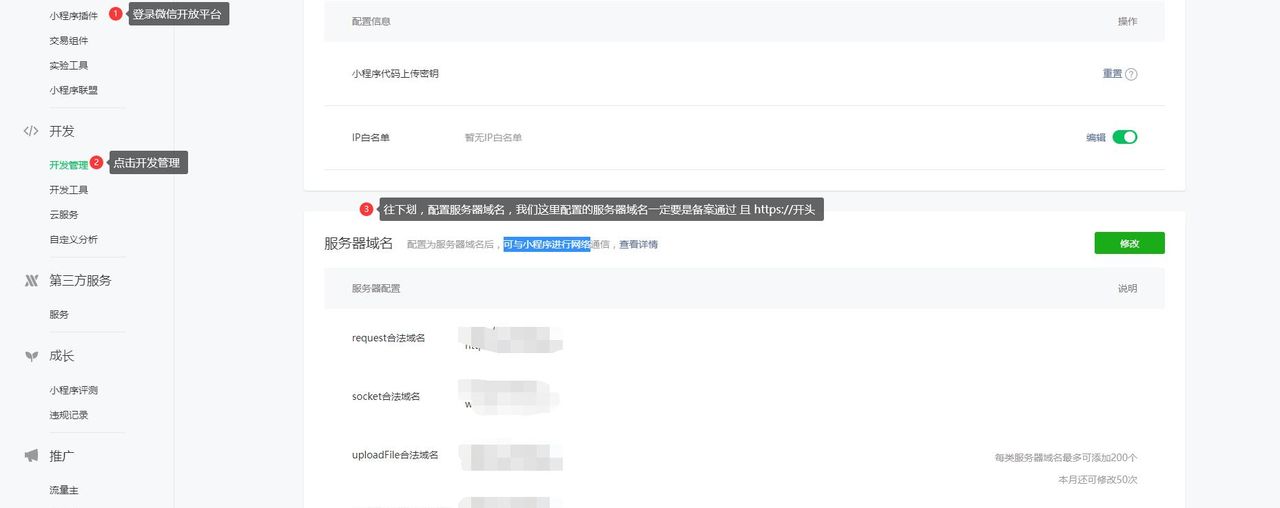Click the highlighted 可与小程序进行网络 text
The image size is (1280, 508).
[547, 244]
